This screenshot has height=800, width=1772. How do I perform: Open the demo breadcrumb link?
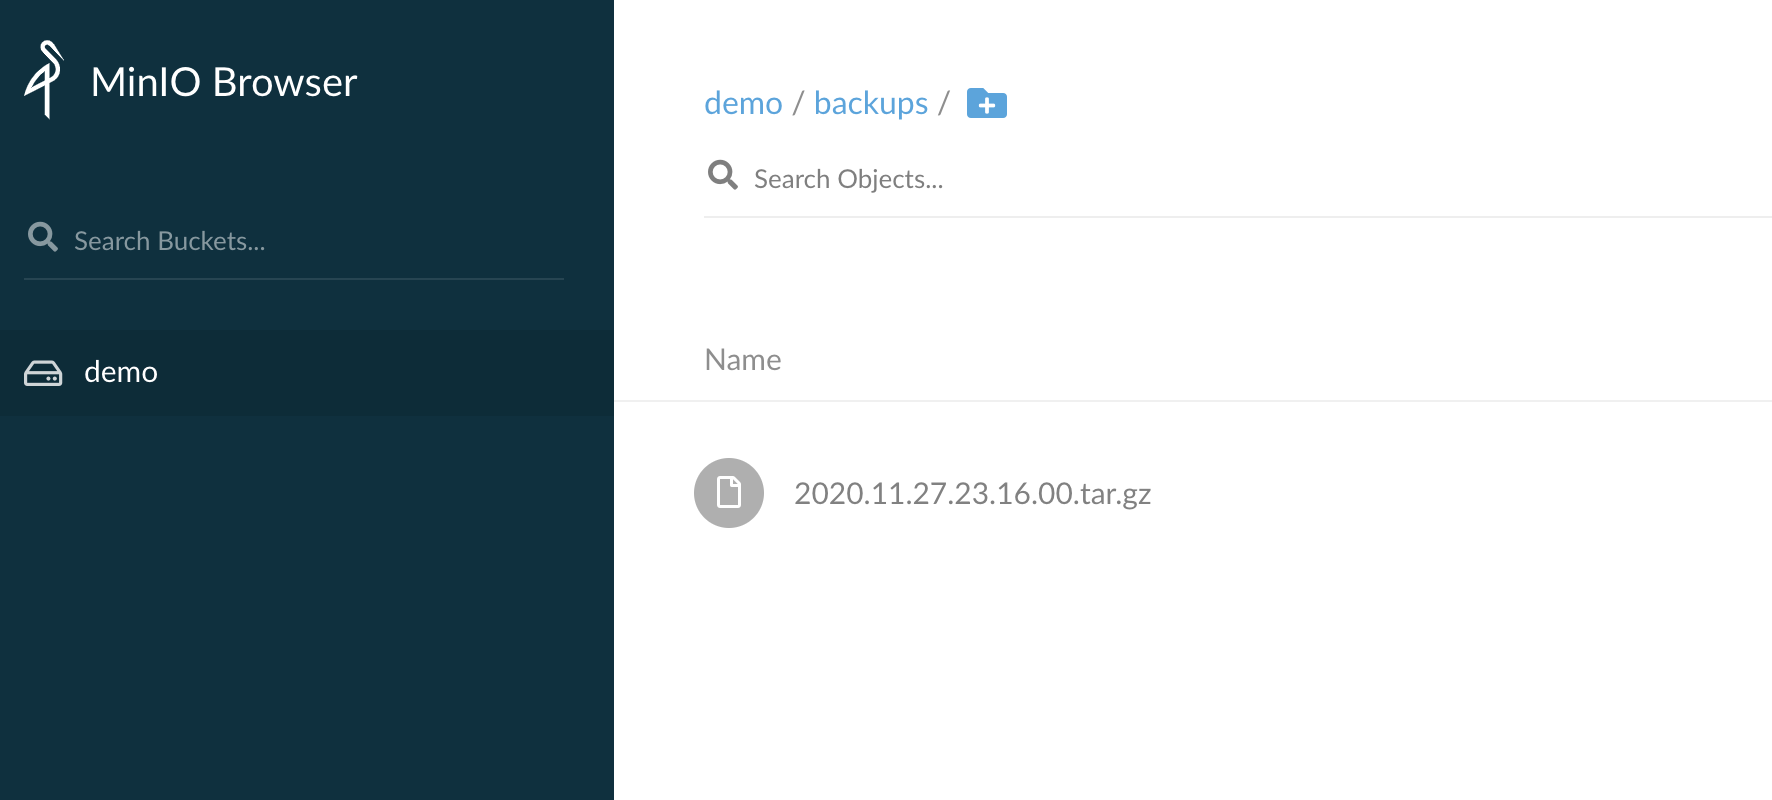tap(743, 103)
